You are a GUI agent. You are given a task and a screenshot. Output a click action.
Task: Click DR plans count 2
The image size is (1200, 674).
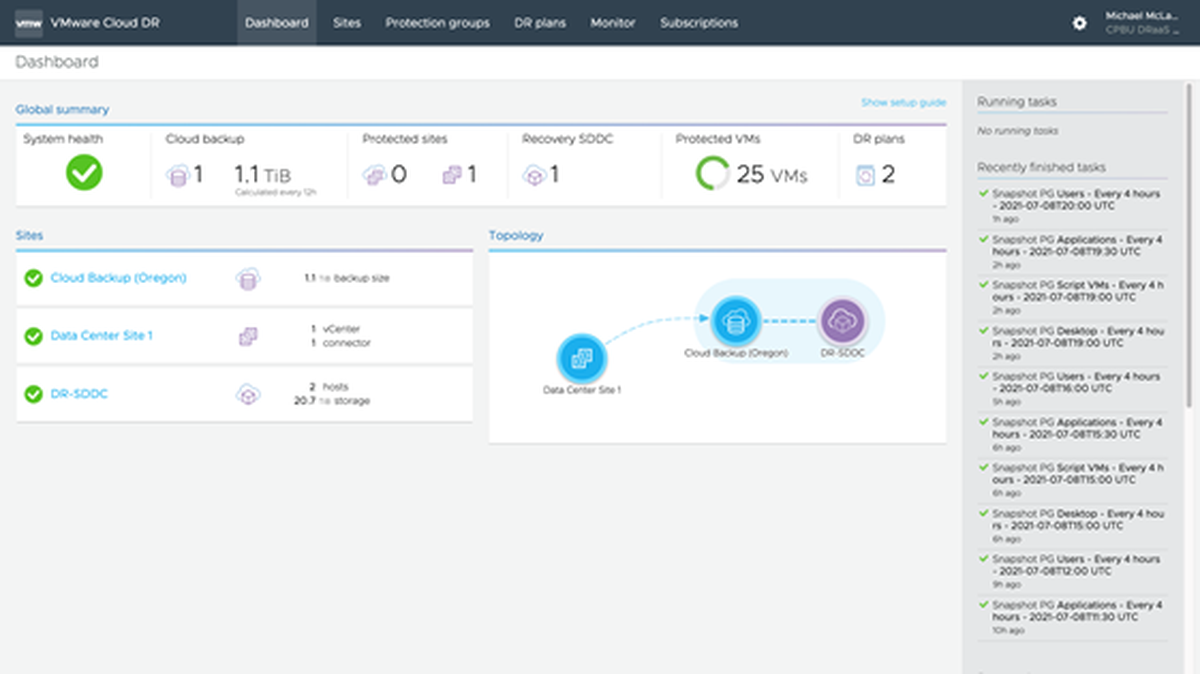[888, 175]
